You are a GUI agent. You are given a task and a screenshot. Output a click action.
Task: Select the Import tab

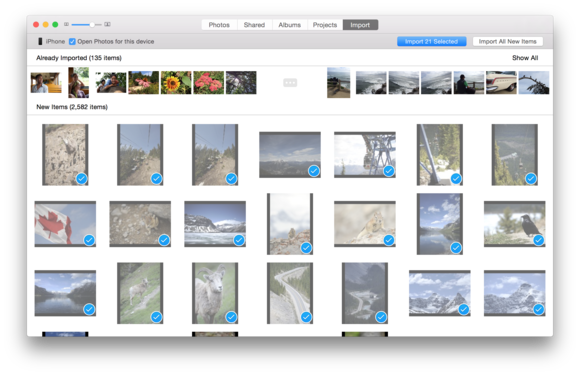(x=360, y=25)
